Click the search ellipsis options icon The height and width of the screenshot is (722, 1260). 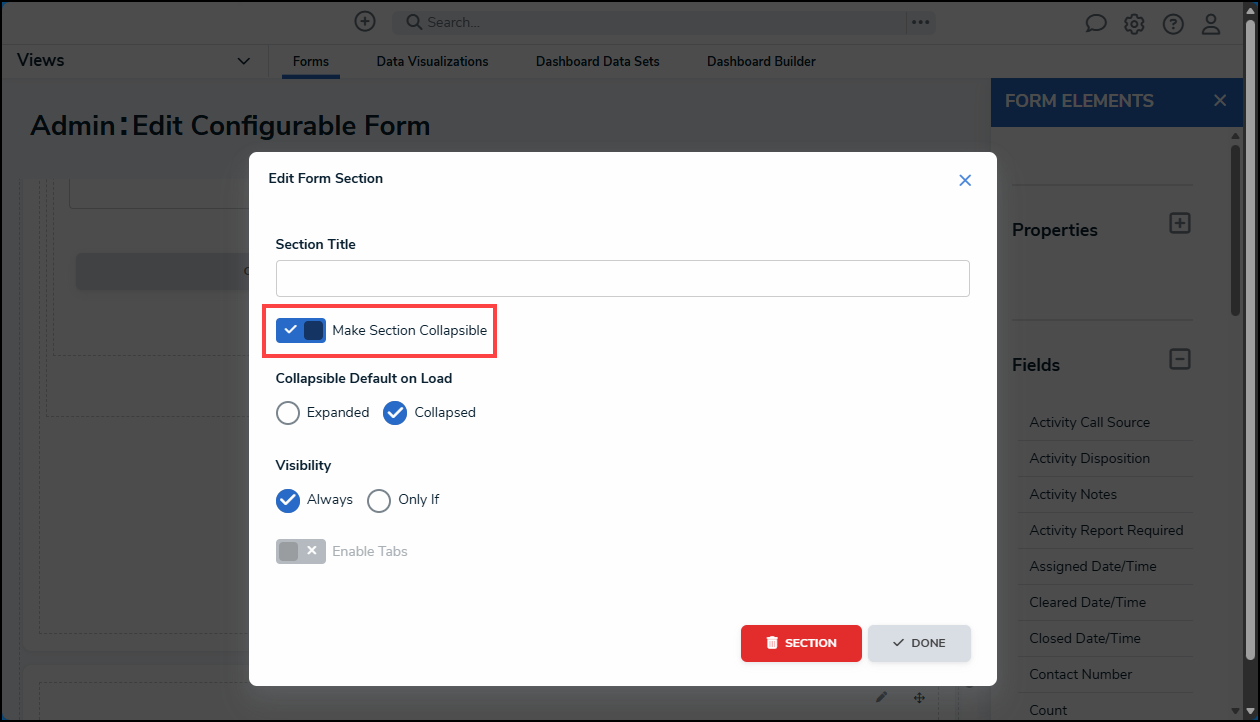click(x=920, y=22)
